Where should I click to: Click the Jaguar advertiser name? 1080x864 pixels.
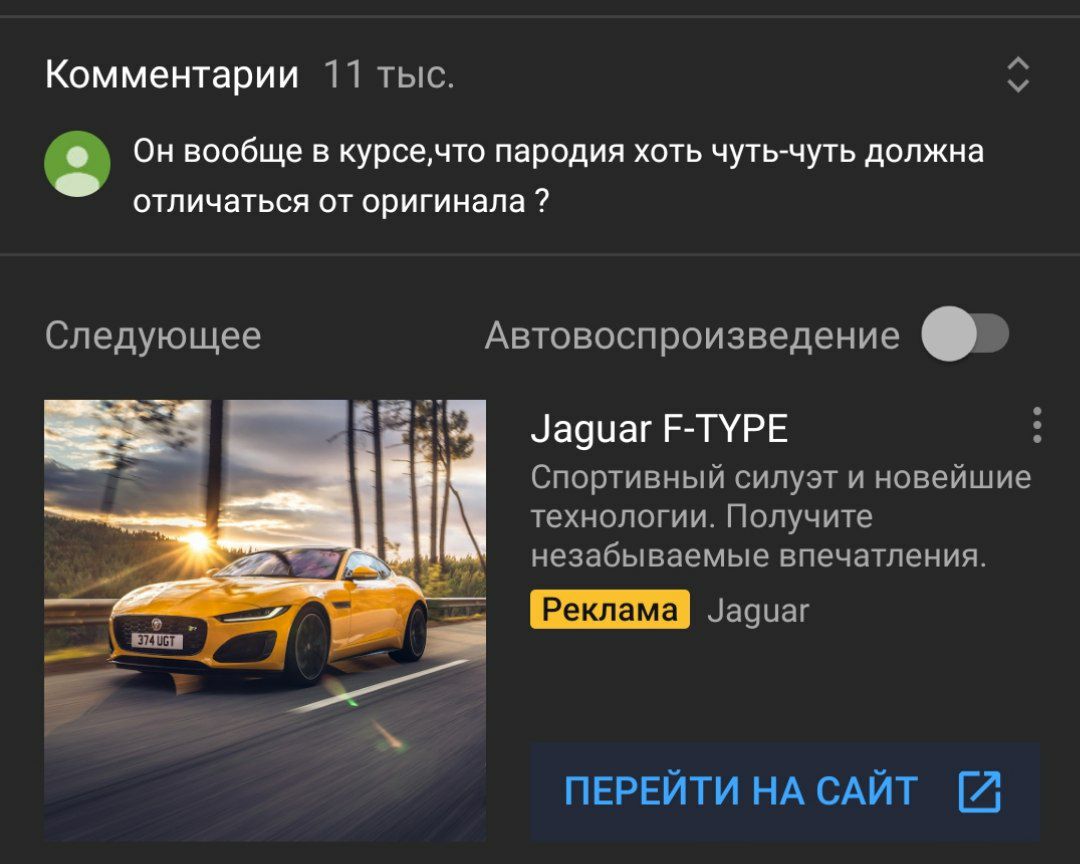click(758, 611)
